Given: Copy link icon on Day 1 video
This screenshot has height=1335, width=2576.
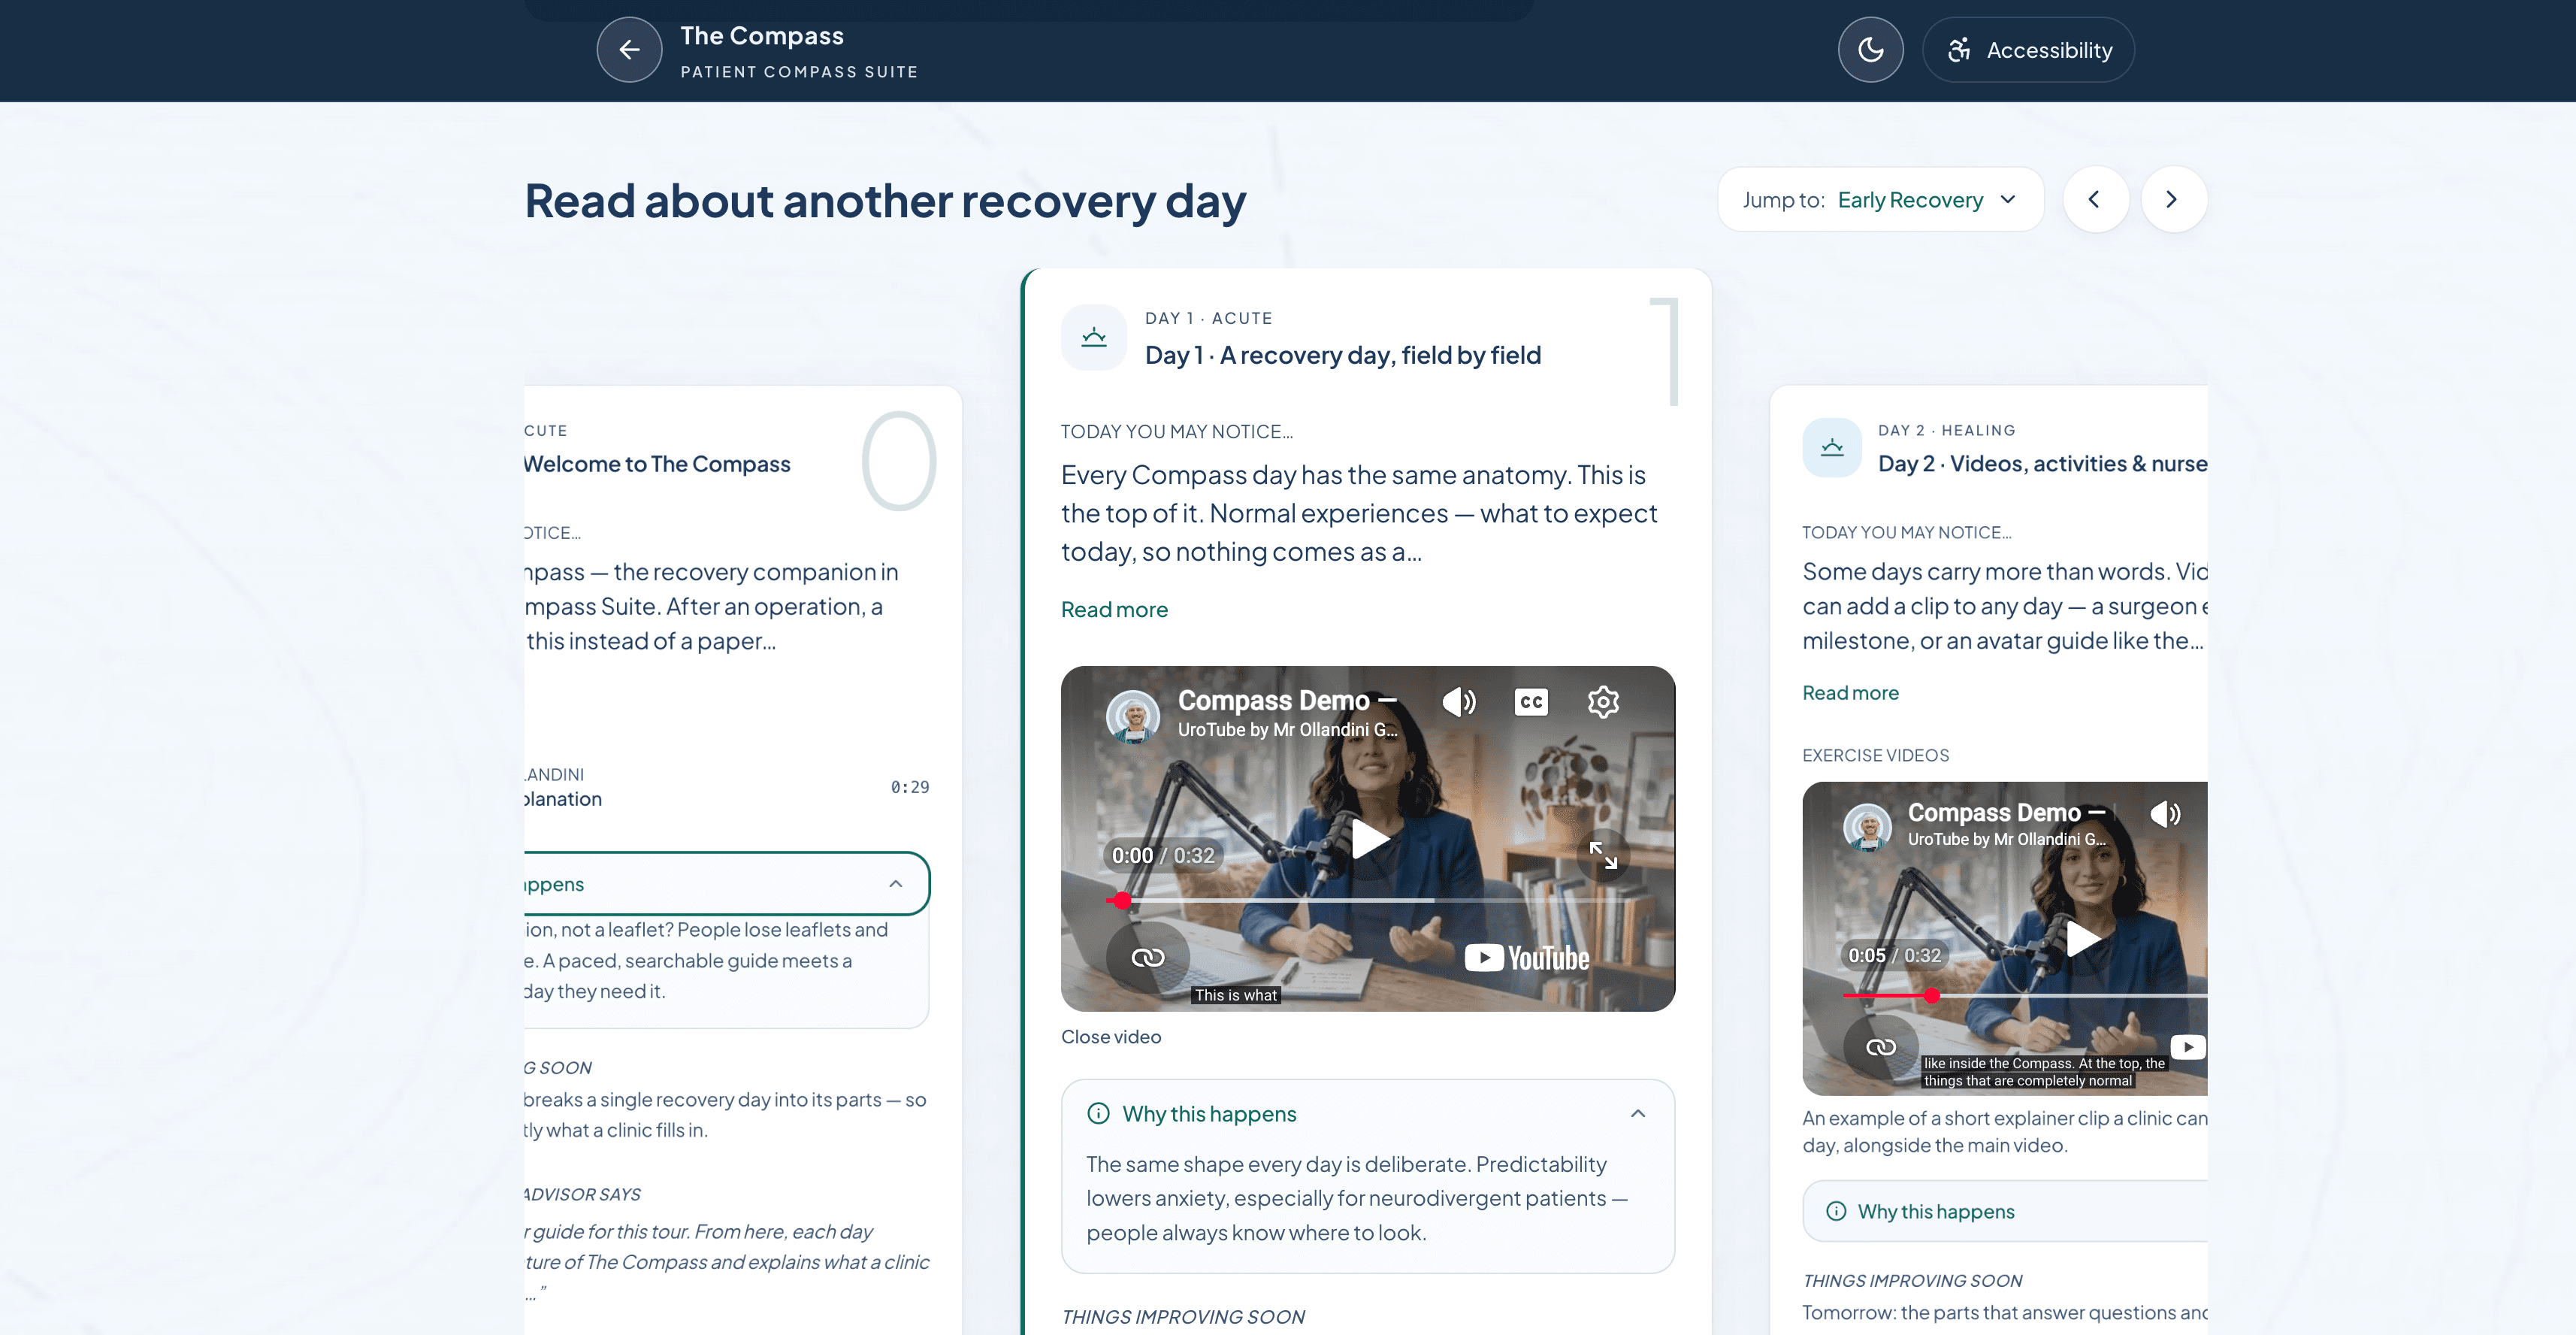Looking at the screenshot, I should click(1147, 957).
